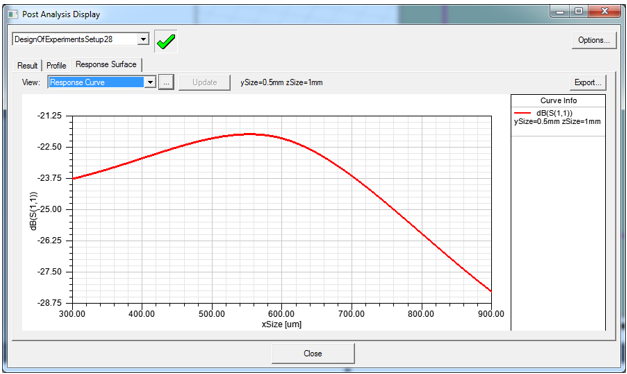Click the Curve Info header

558,100
